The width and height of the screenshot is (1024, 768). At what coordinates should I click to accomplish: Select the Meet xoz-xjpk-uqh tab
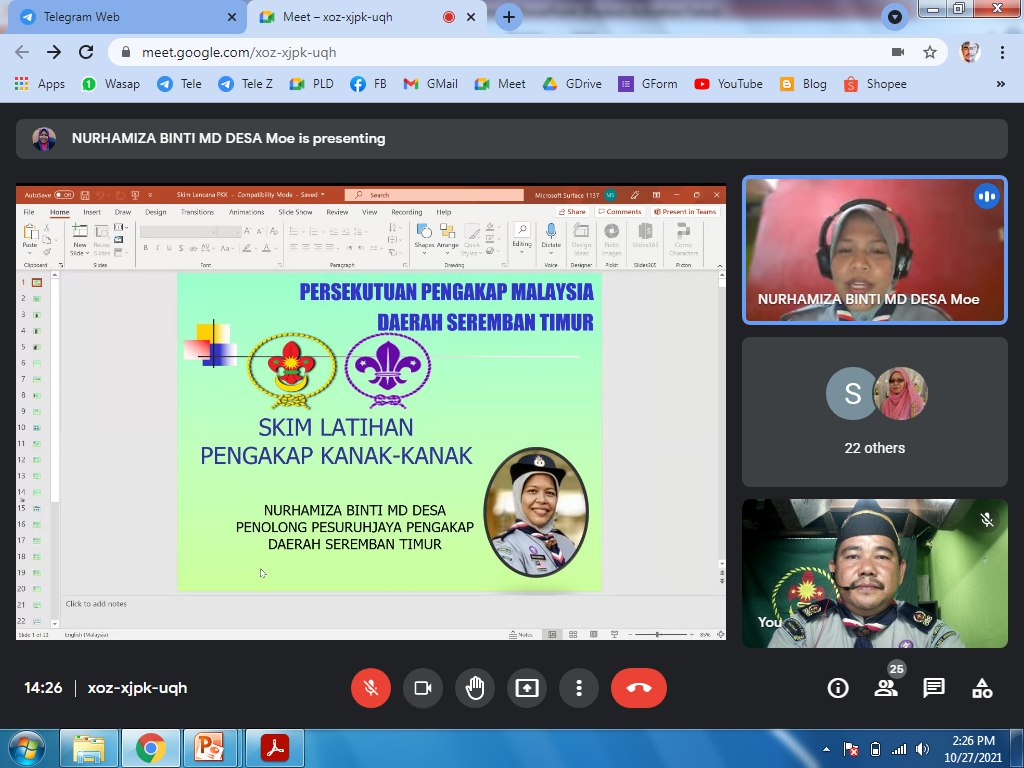(366, 17)
